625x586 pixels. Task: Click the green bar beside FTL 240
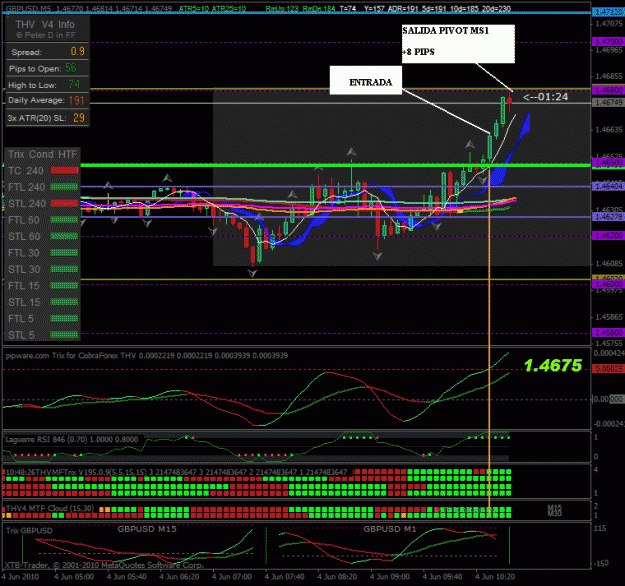click(64, 187)
